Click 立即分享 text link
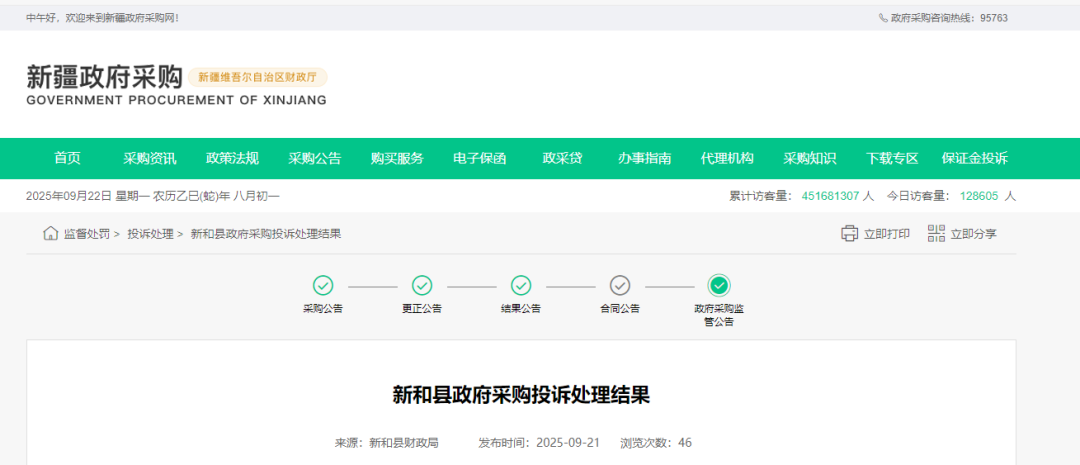The height and width of the screenshot is (465, 1080). (x=973, y=234)
